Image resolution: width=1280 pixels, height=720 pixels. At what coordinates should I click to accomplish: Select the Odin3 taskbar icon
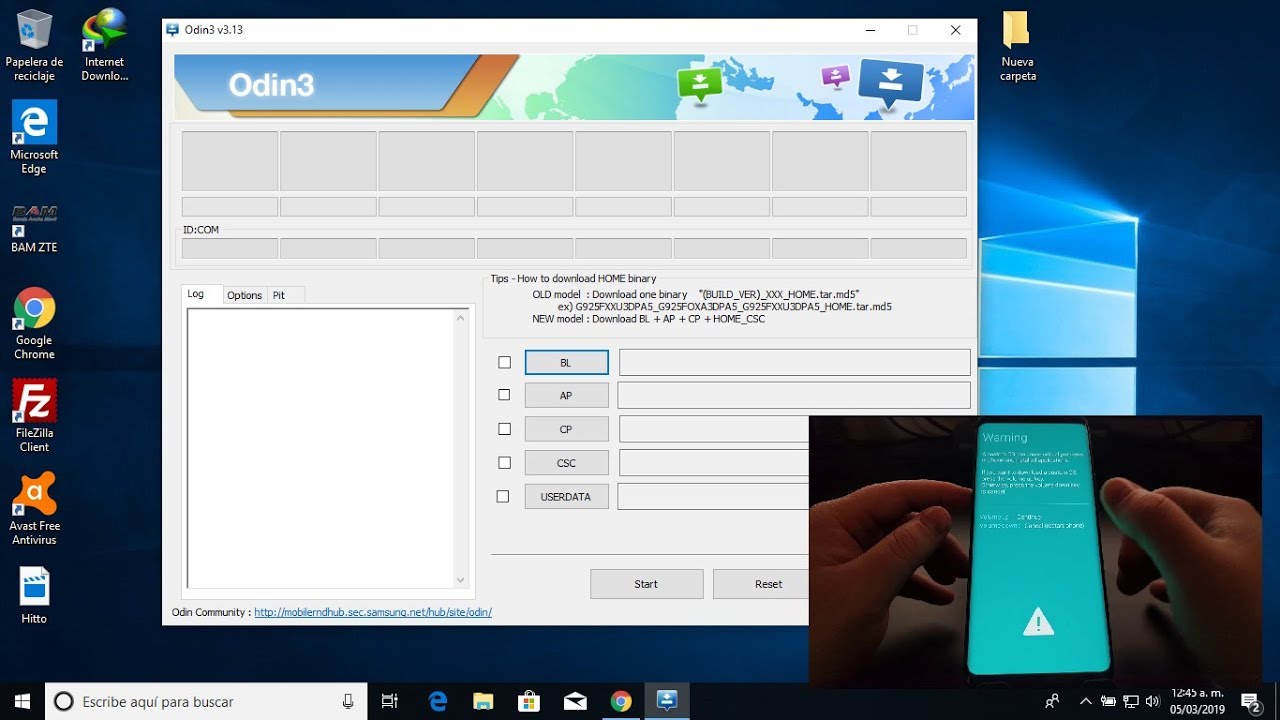tap(667, 702)
